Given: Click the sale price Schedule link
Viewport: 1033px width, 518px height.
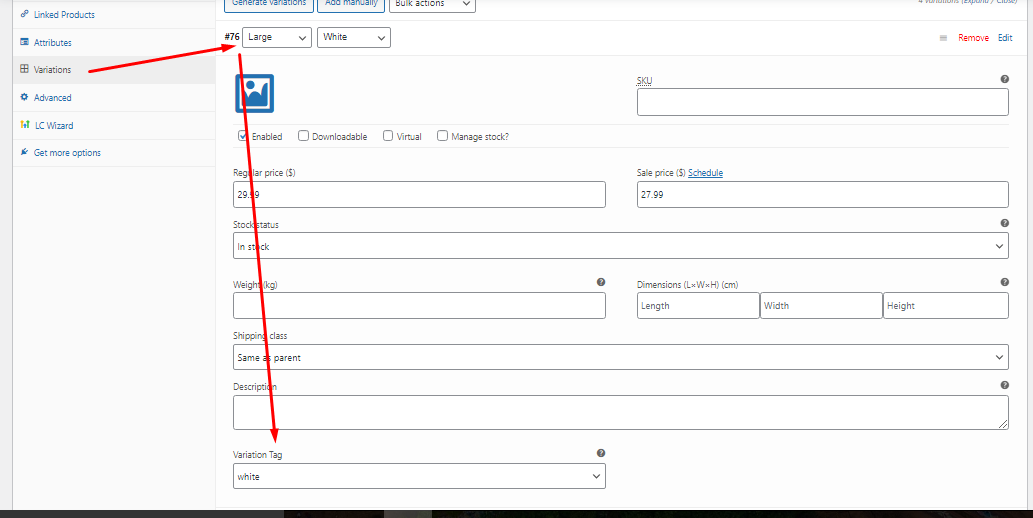Looking at the screenshot, I should coord(705,173).
